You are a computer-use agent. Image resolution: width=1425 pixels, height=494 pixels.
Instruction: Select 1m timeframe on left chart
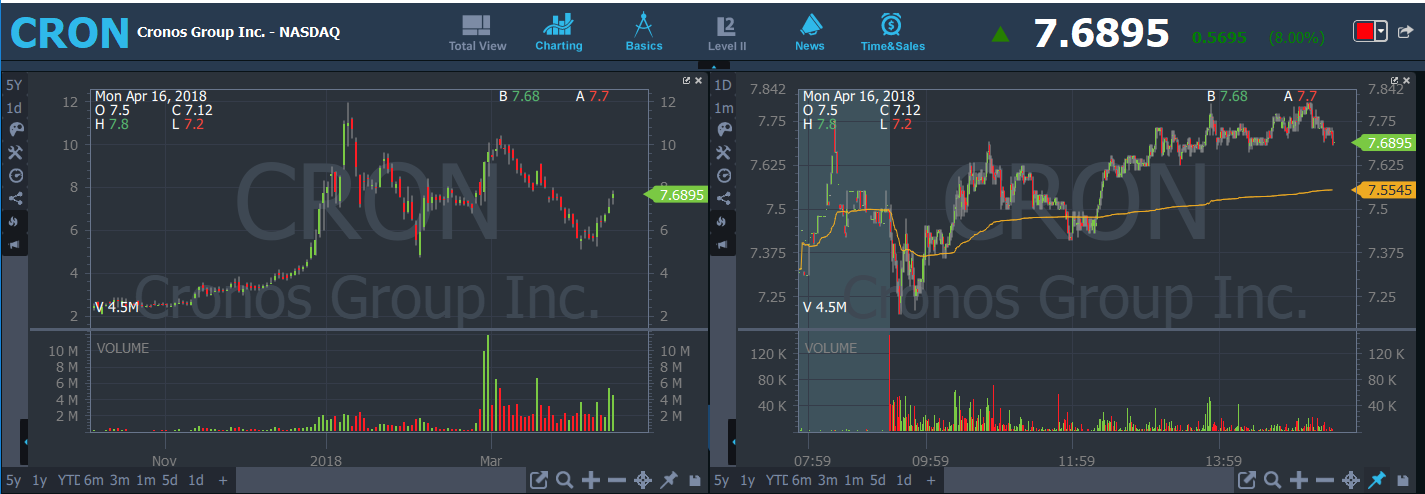pyautogui.click(x=145, y=480)
